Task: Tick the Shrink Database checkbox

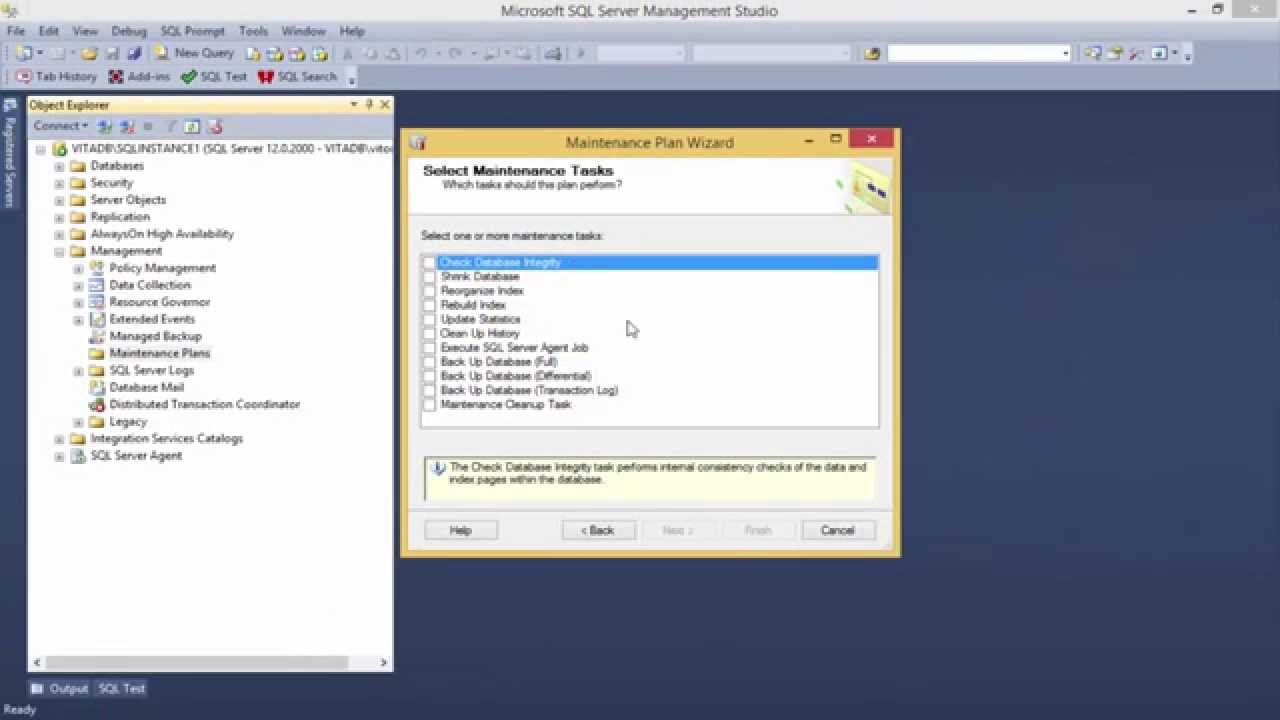Action: point(429,277)
